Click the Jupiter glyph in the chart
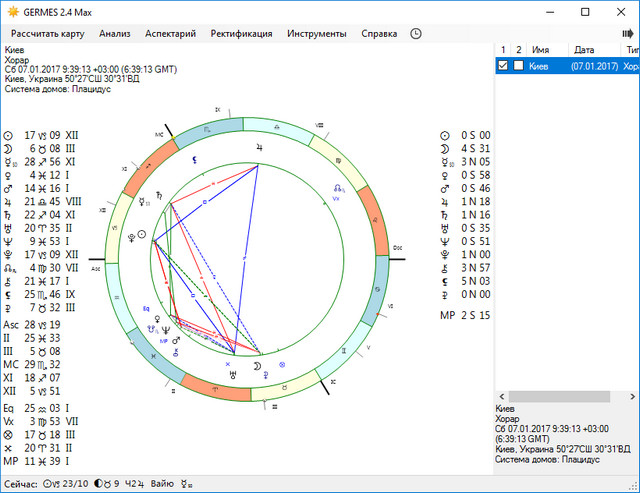 (x=260, y=147)
